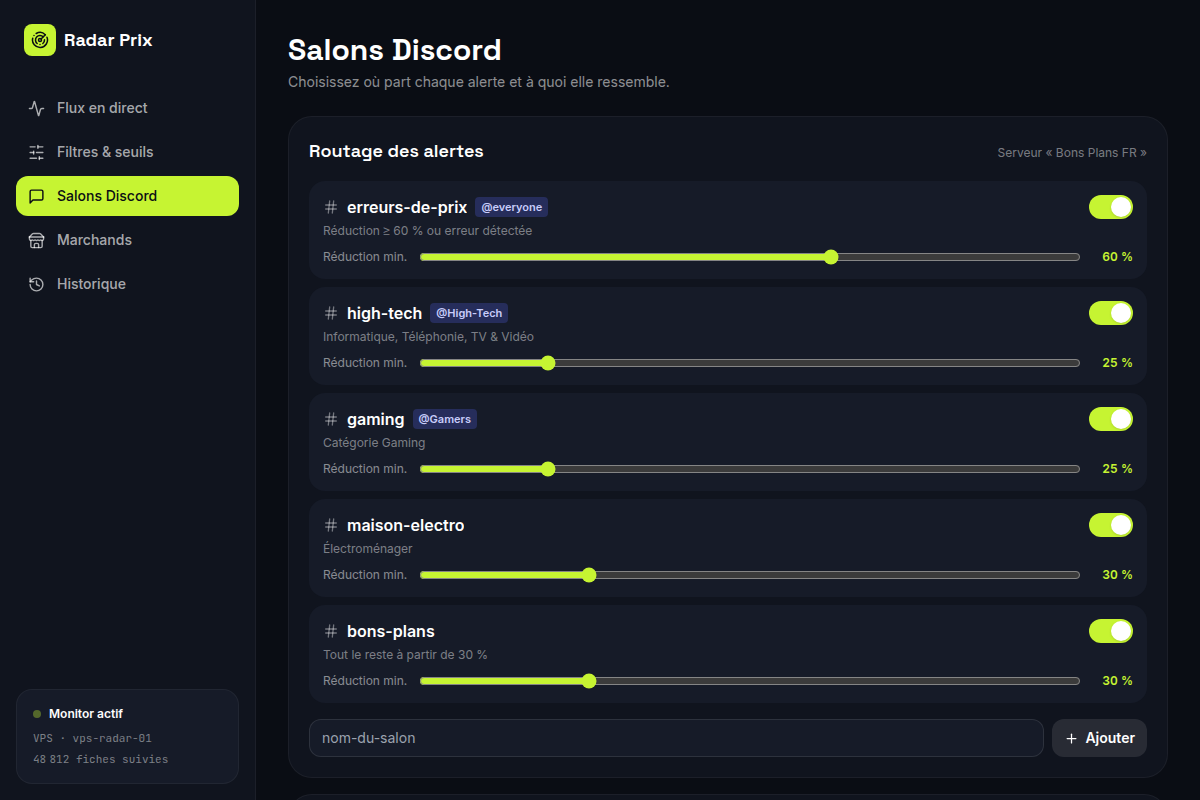Click the text 'Tout le reste à partir de 30 %'

pyautogui.click(x=405, y=655)
